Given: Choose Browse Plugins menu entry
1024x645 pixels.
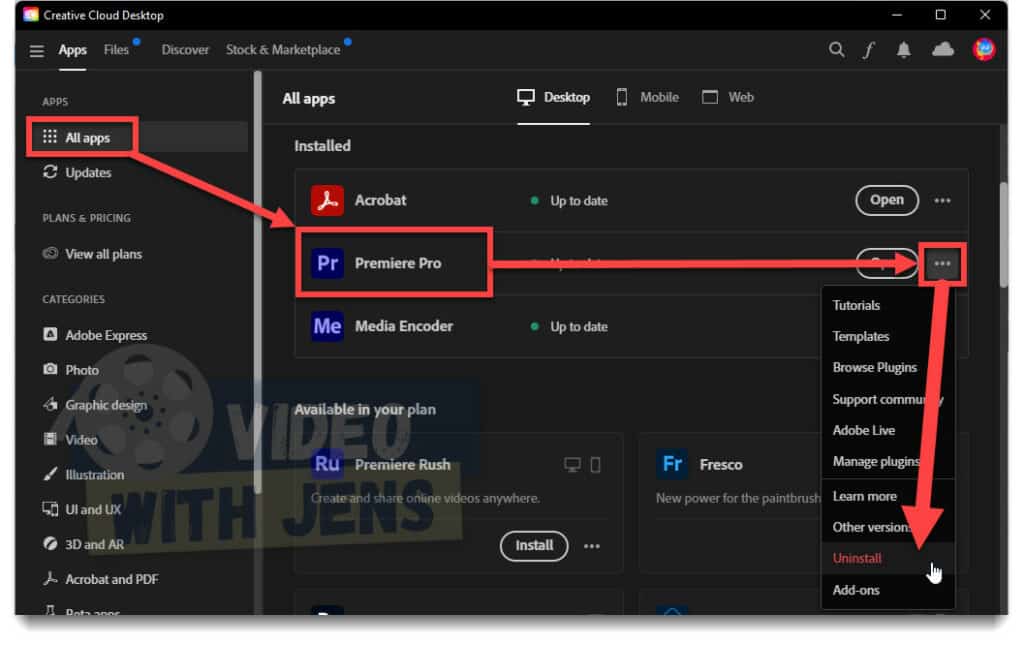Looking at the screenshot, I should click(x=874, y=368).
